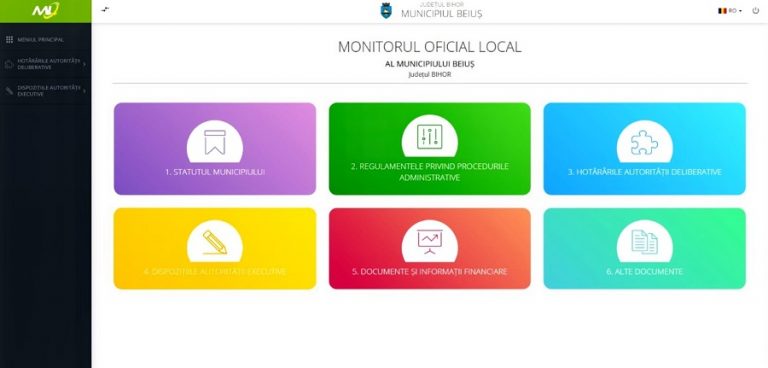Click the Beiuș coat of arms emblem

(x=386, y=11)
